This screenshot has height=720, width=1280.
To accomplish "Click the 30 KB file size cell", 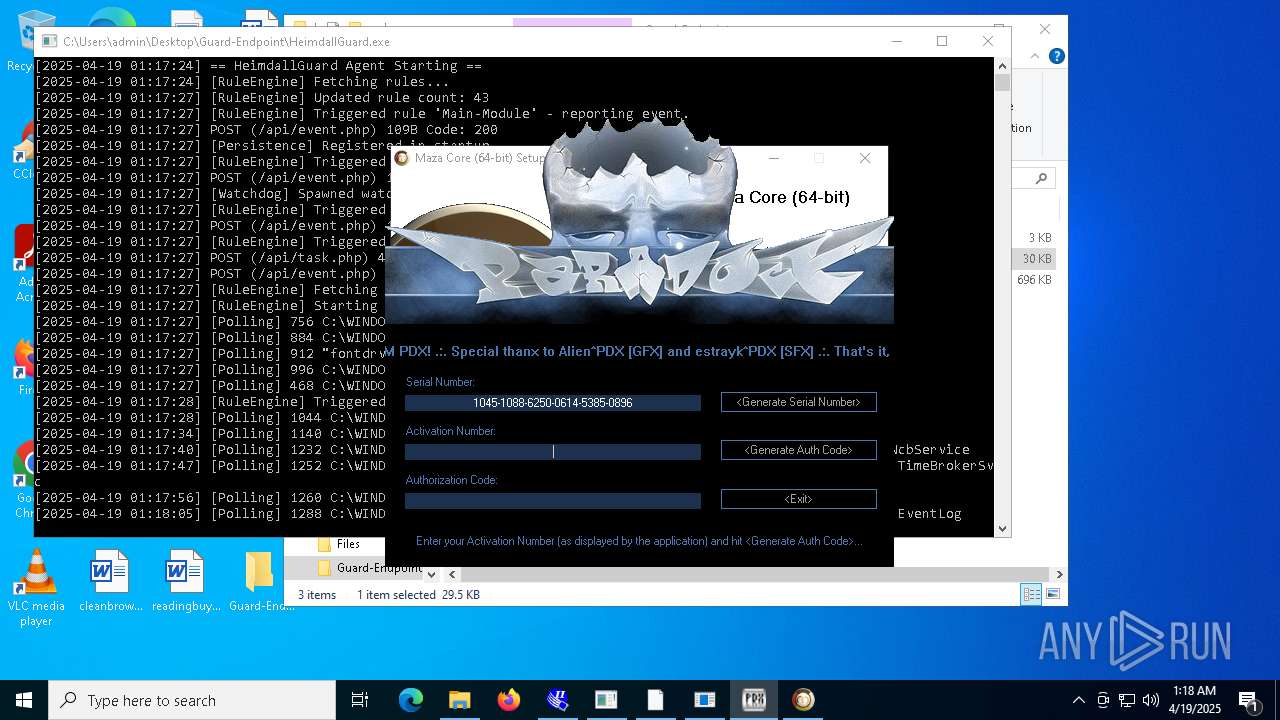I will tap(1036, 259).
